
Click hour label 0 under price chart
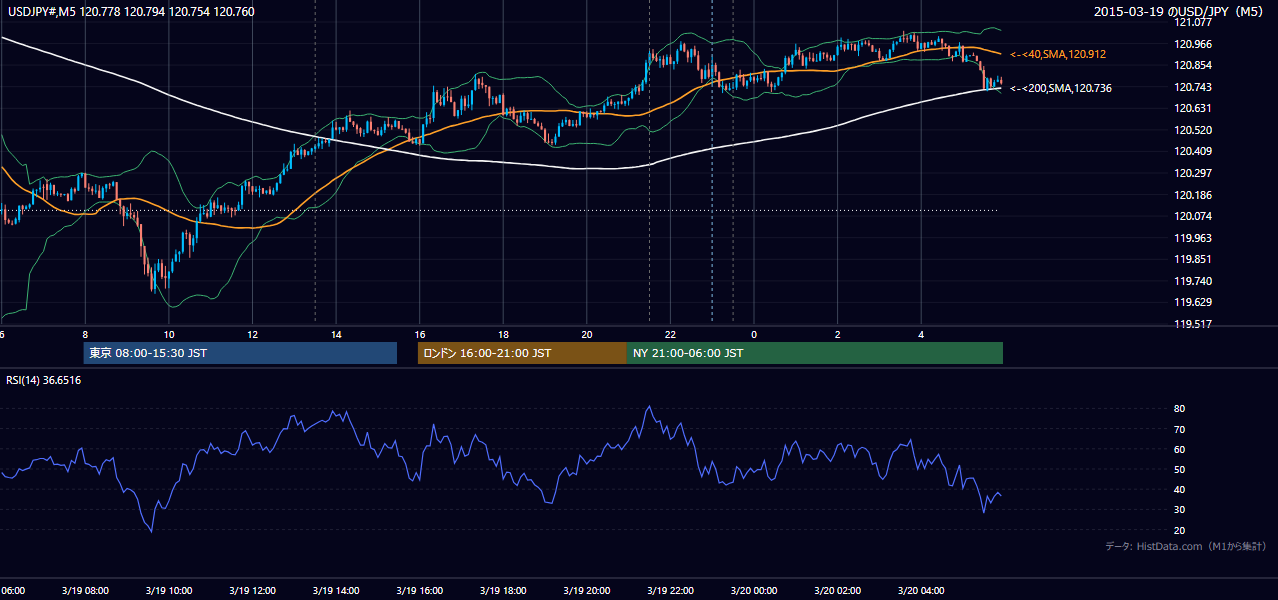754,335
